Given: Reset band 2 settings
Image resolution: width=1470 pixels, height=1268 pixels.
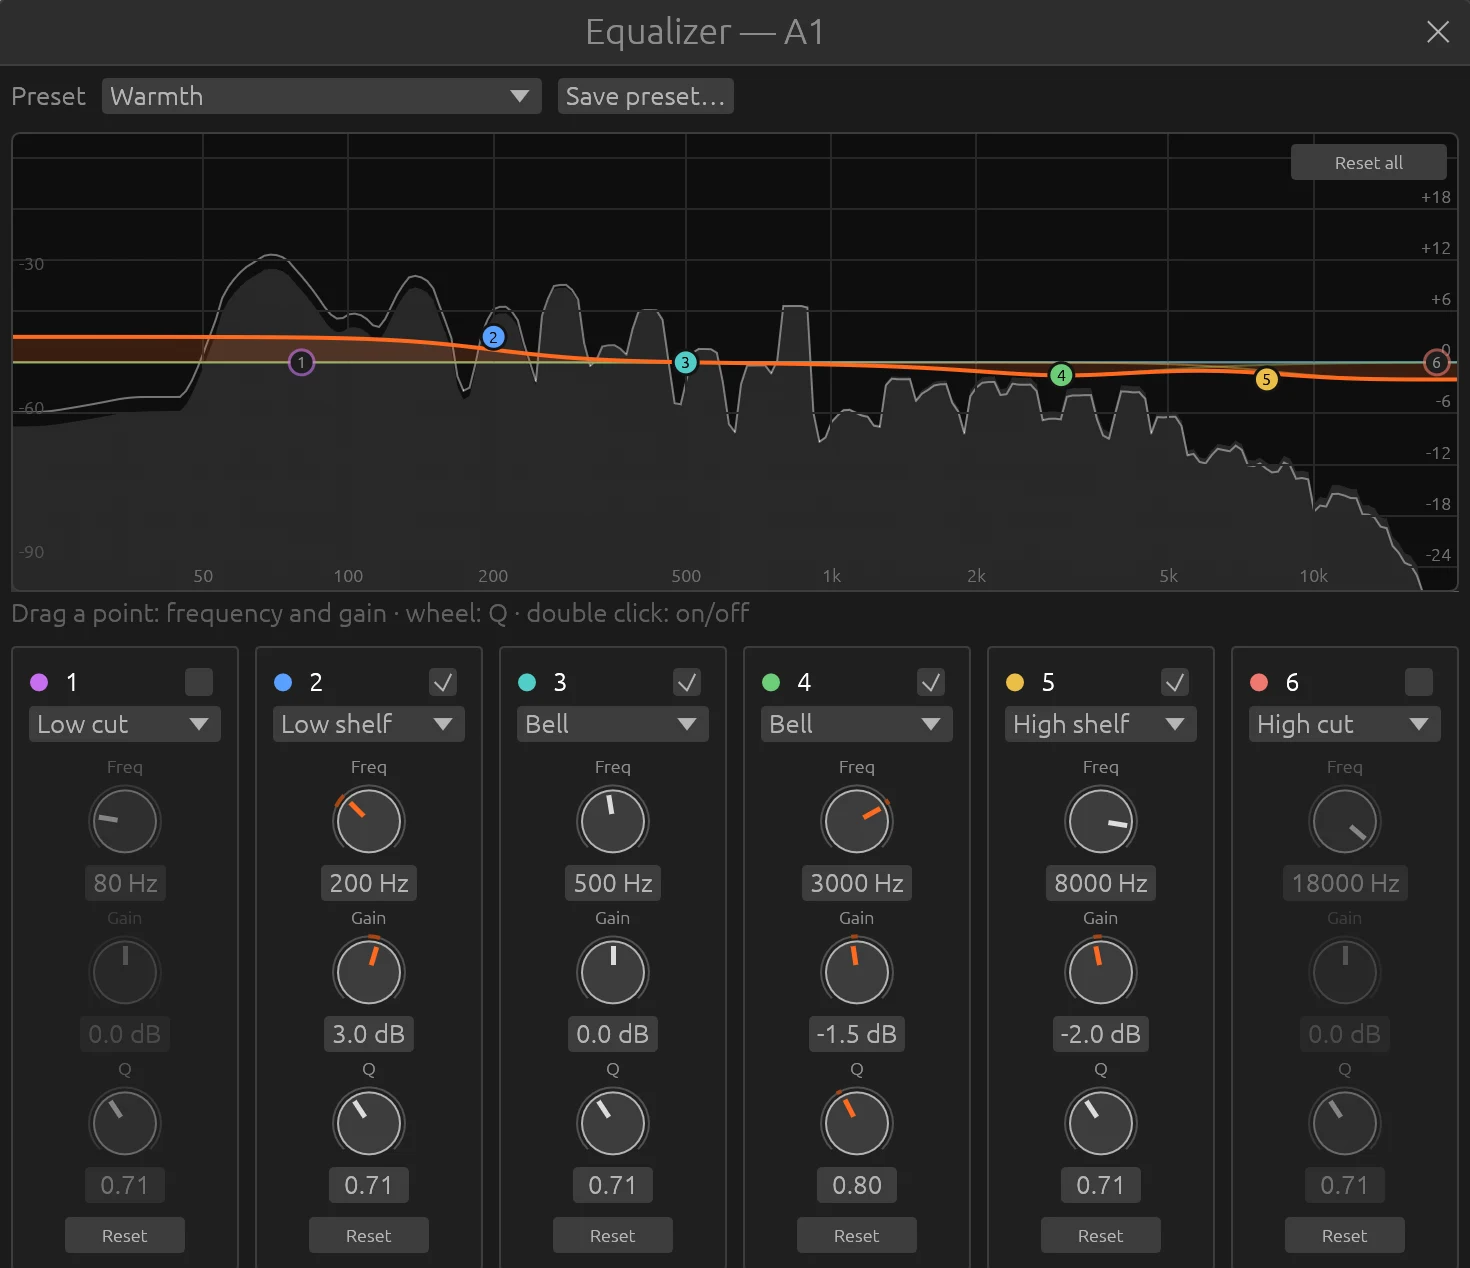Looking at the screenshot, I should [x=369, y=1236].
